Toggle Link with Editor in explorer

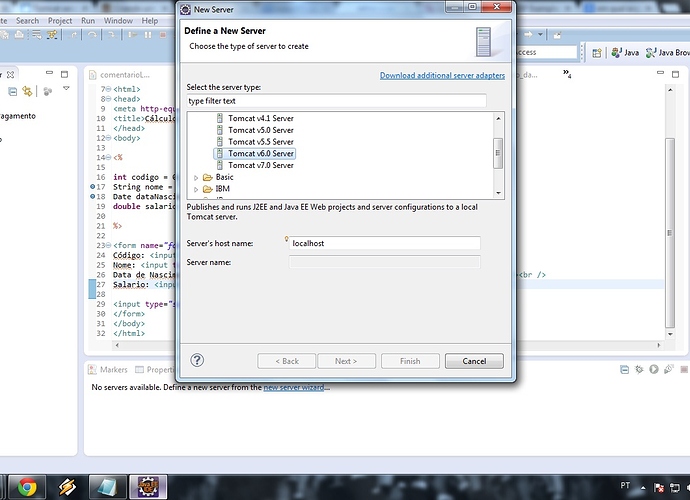[27, 92]
